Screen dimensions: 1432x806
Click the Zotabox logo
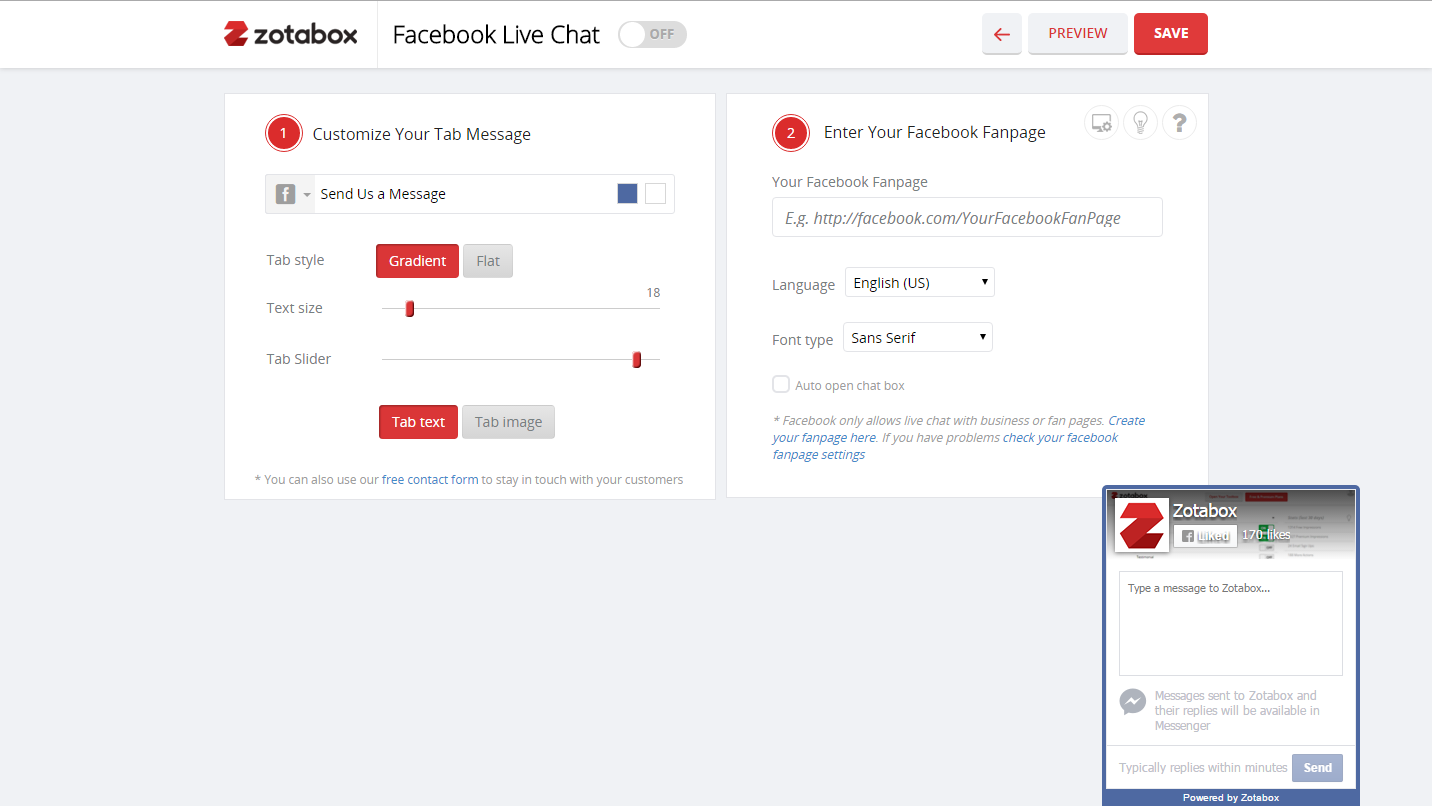290,34
